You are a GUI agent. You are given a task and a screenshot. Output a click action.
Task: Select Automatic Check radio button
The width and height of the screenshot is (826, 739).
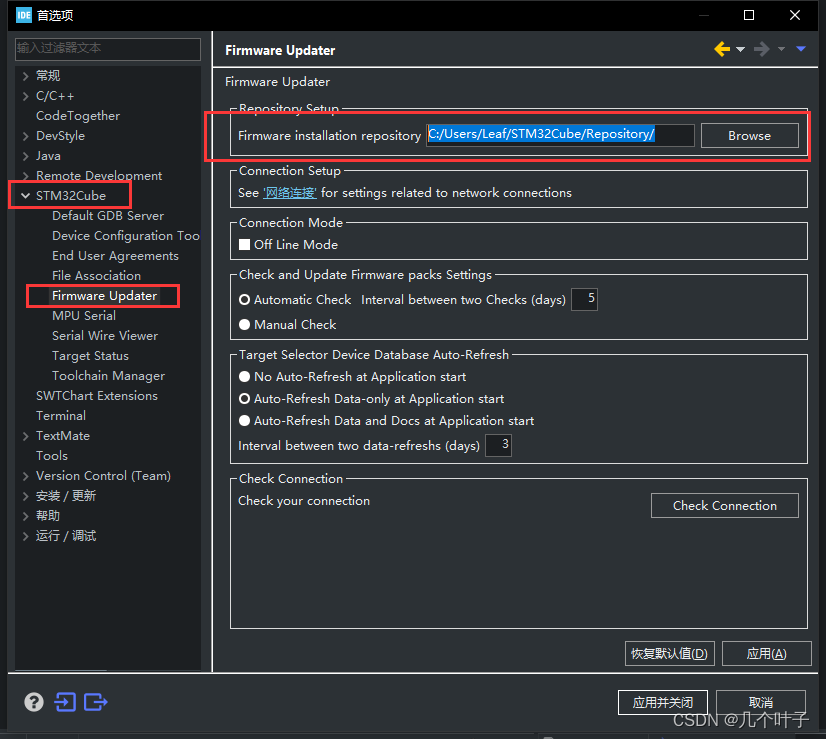tap(244, 300)
